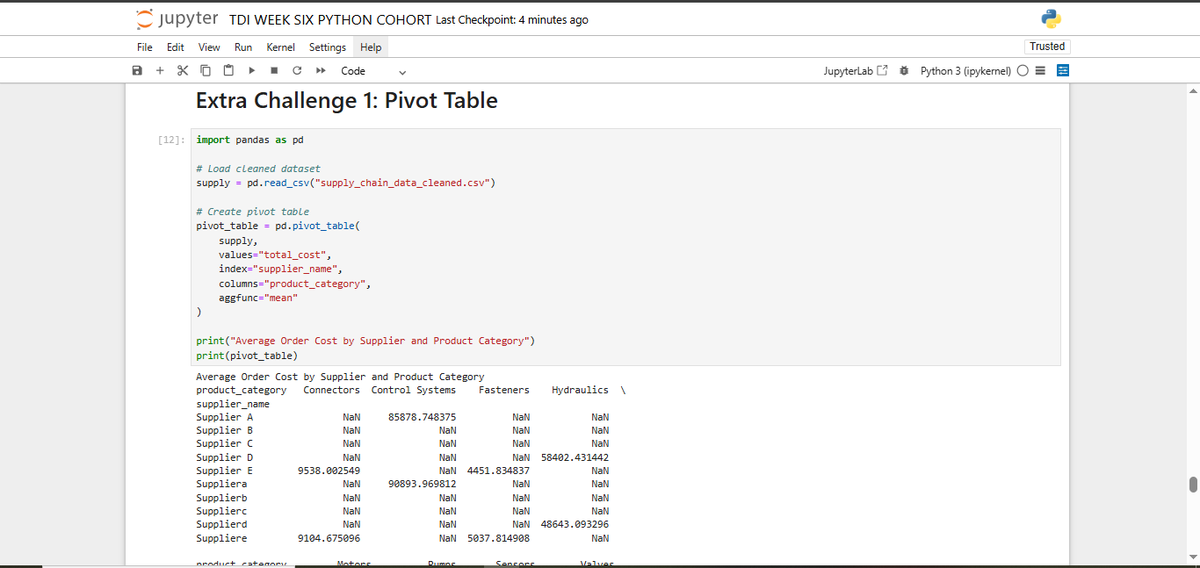The image size is (1200, 568).
Task: Open the Run menu
Action: [243, 47]
